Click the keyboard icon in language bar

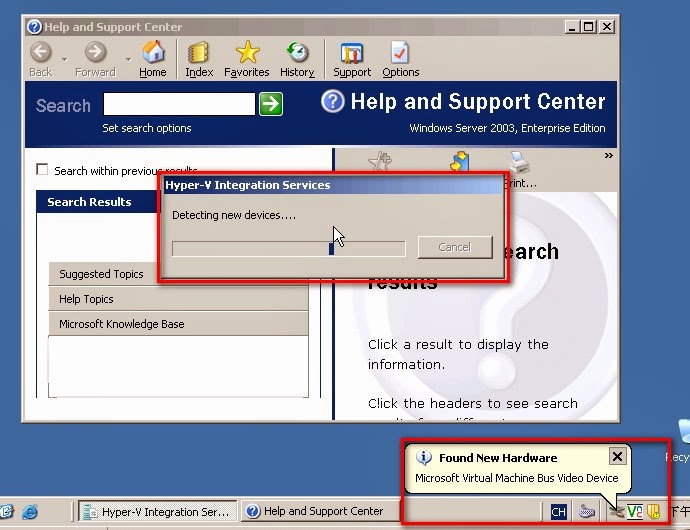587,512
